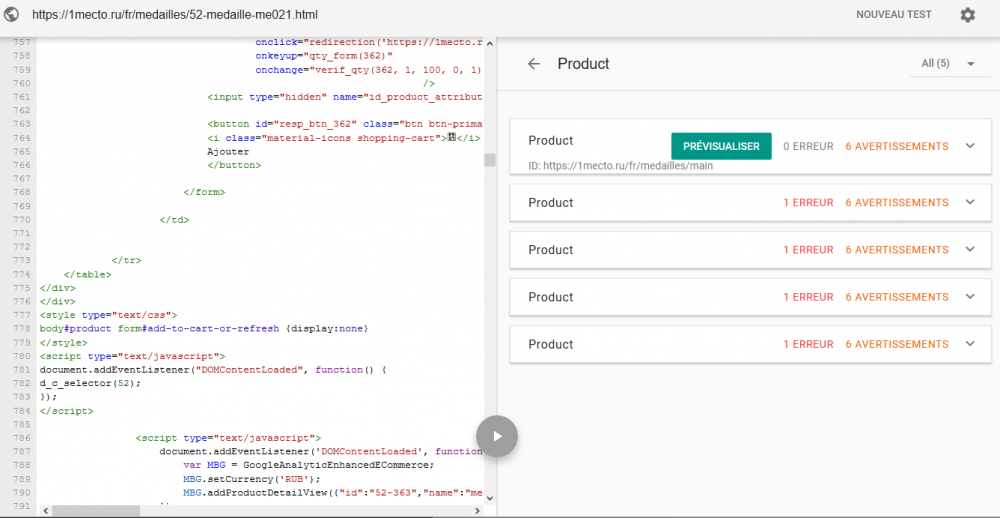Expand the second Product result chevron
This screenshot has height=518, width=1000.
click(x=969, y=202)
